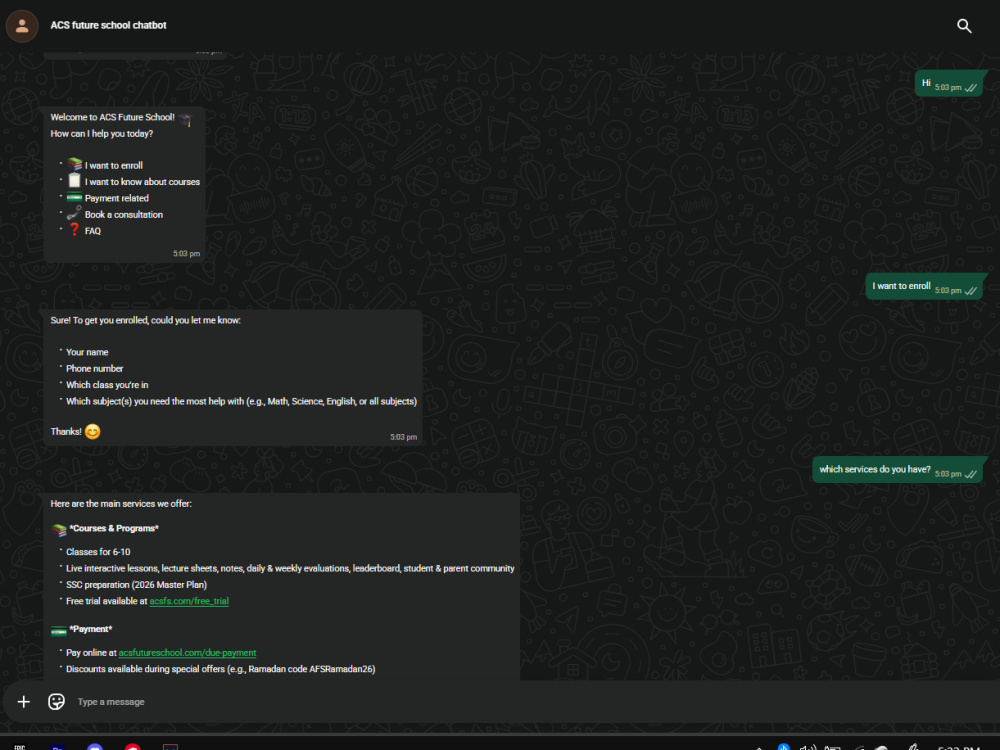Open the ACS chatbot profile avatar
1000x750 pixels.
[x=22, y=26]
